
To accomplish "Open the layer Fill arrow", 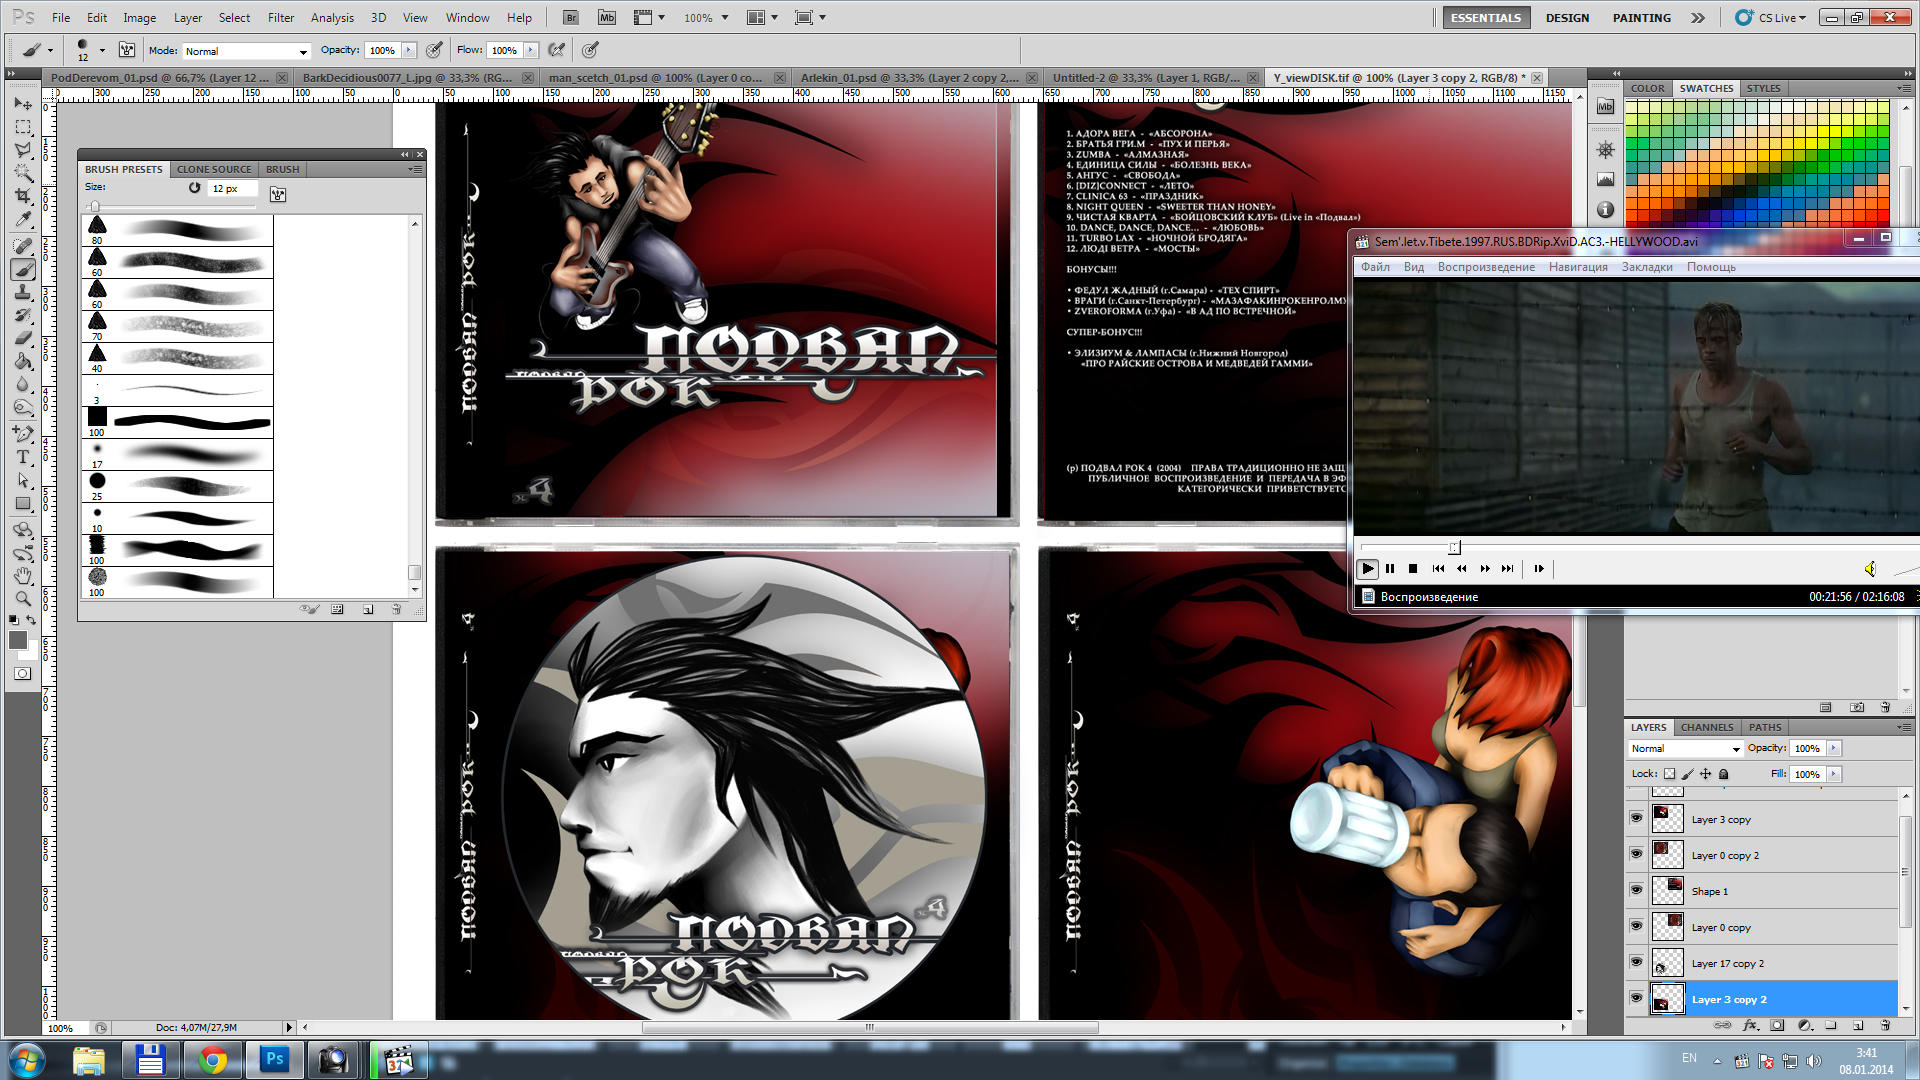I will click(x=1834, y=774).
